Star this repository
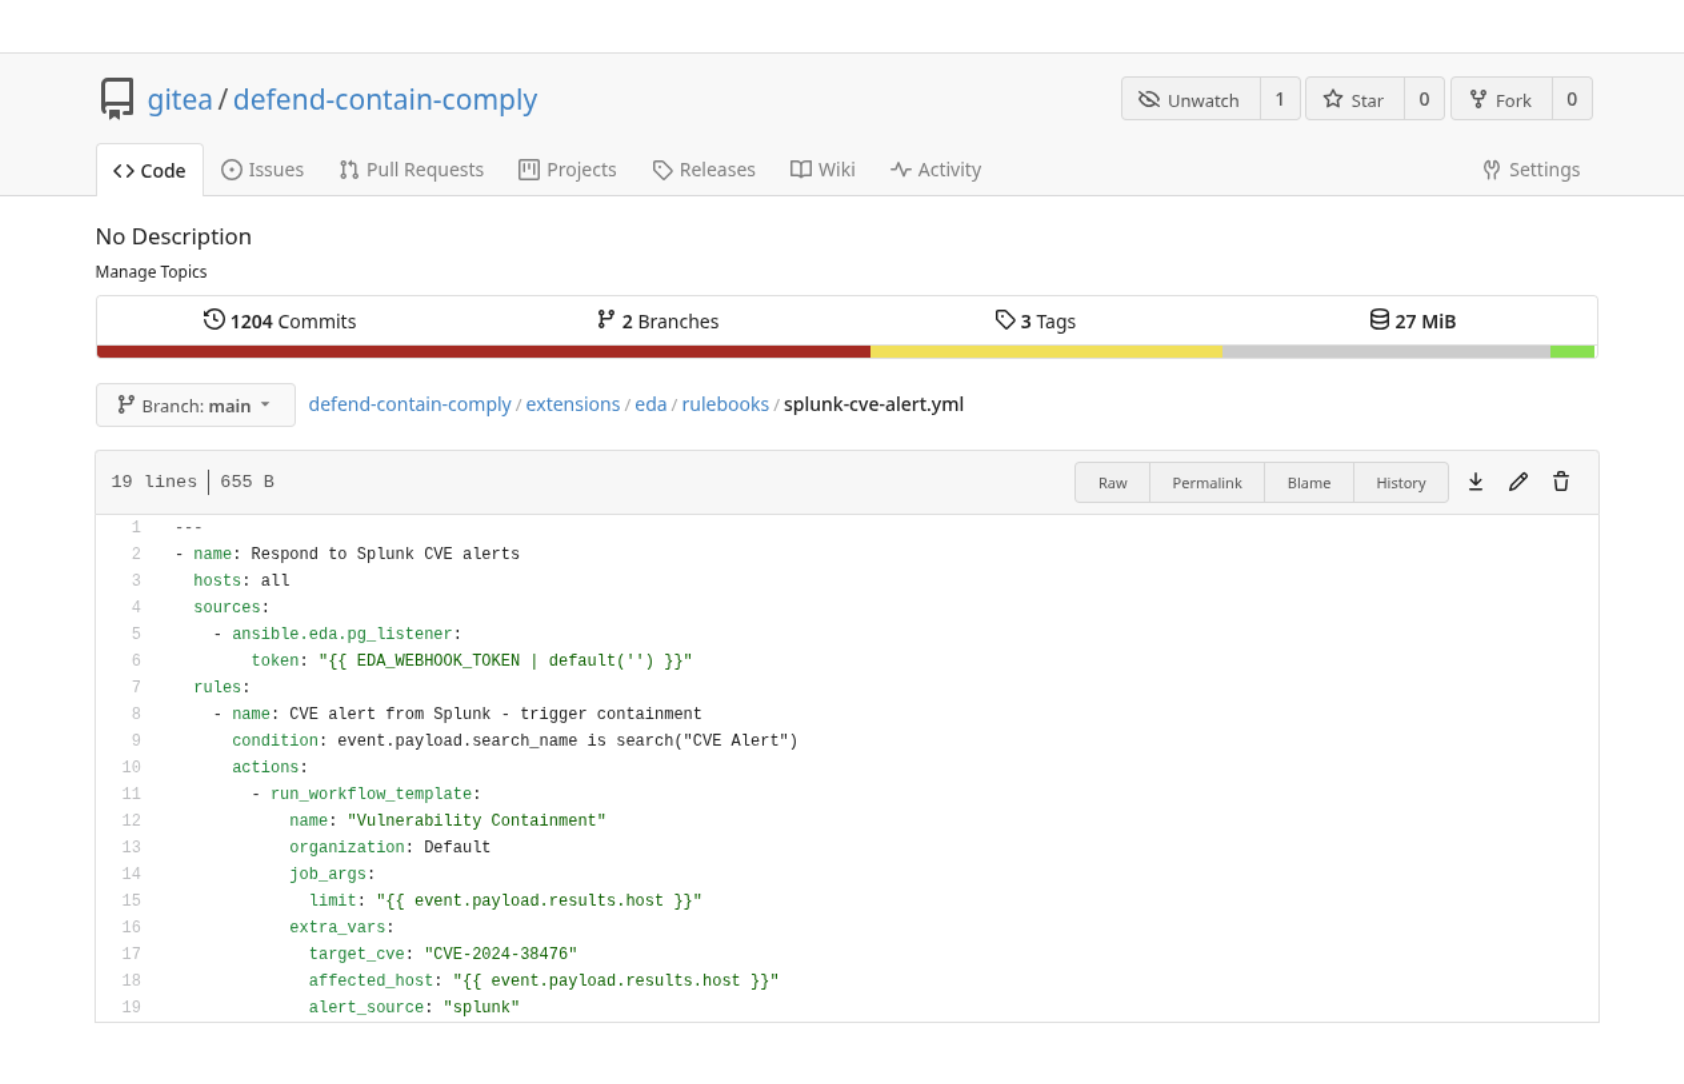The image size is (1684, 1084). (x=1355, y=99)
